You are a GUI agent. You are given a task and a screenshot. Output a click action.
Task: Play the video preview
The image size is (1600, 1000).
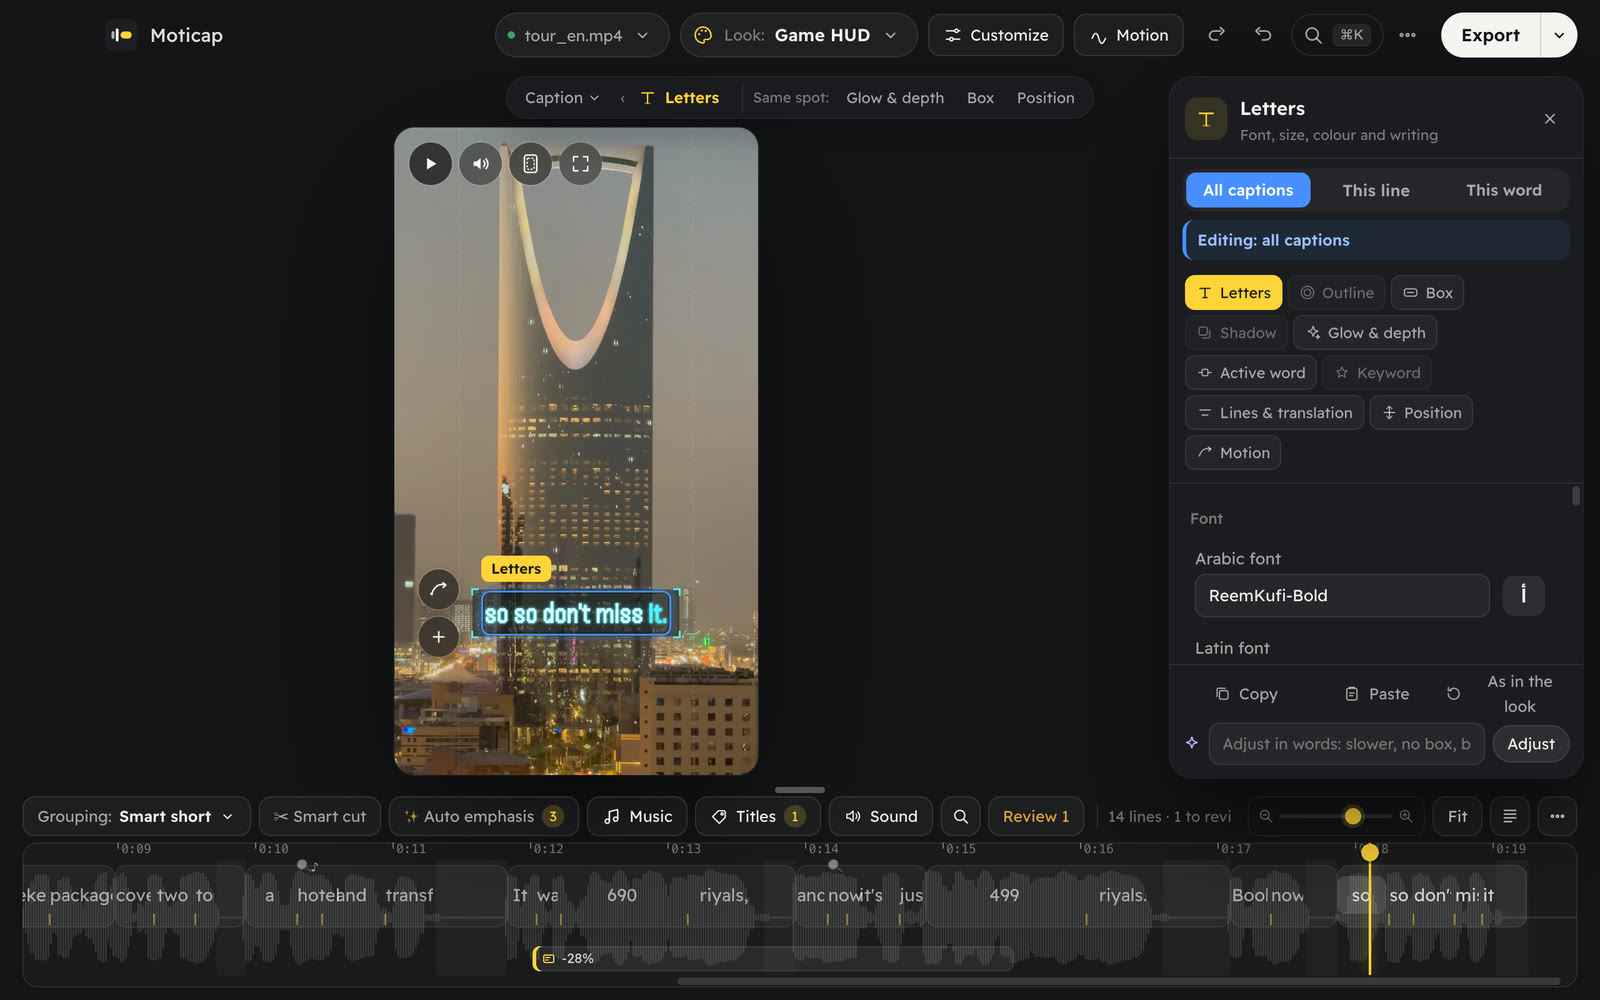coord(431,164)
